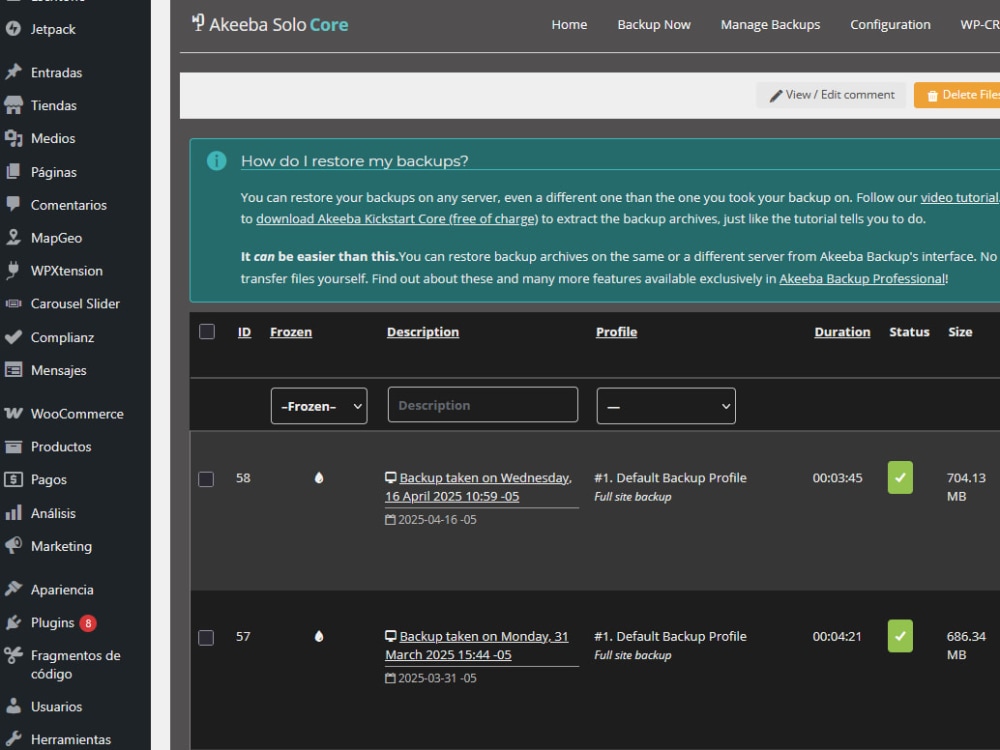Sort backups by Description column header

click(x=423, y=332)
